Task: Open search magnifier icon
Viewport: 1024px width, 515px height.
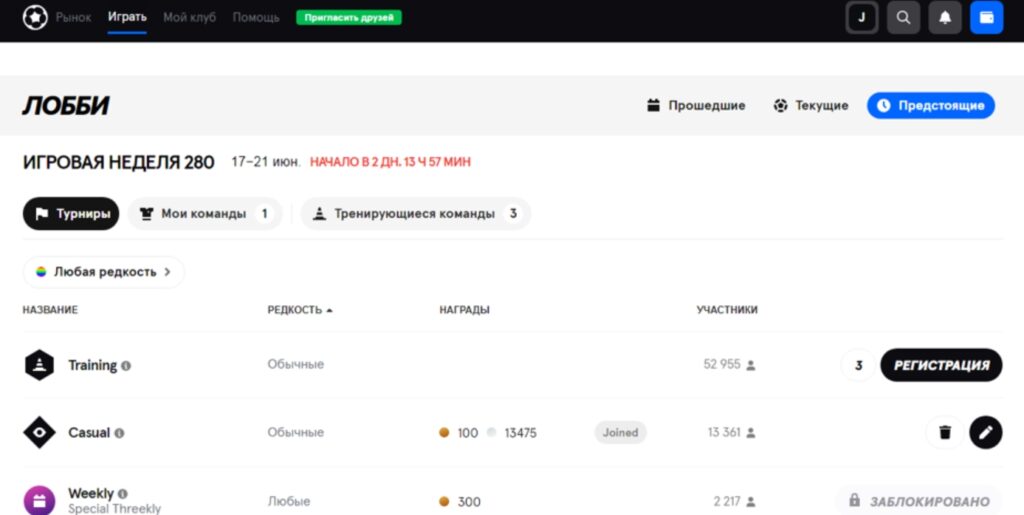Action: click(x=903, y=18)
